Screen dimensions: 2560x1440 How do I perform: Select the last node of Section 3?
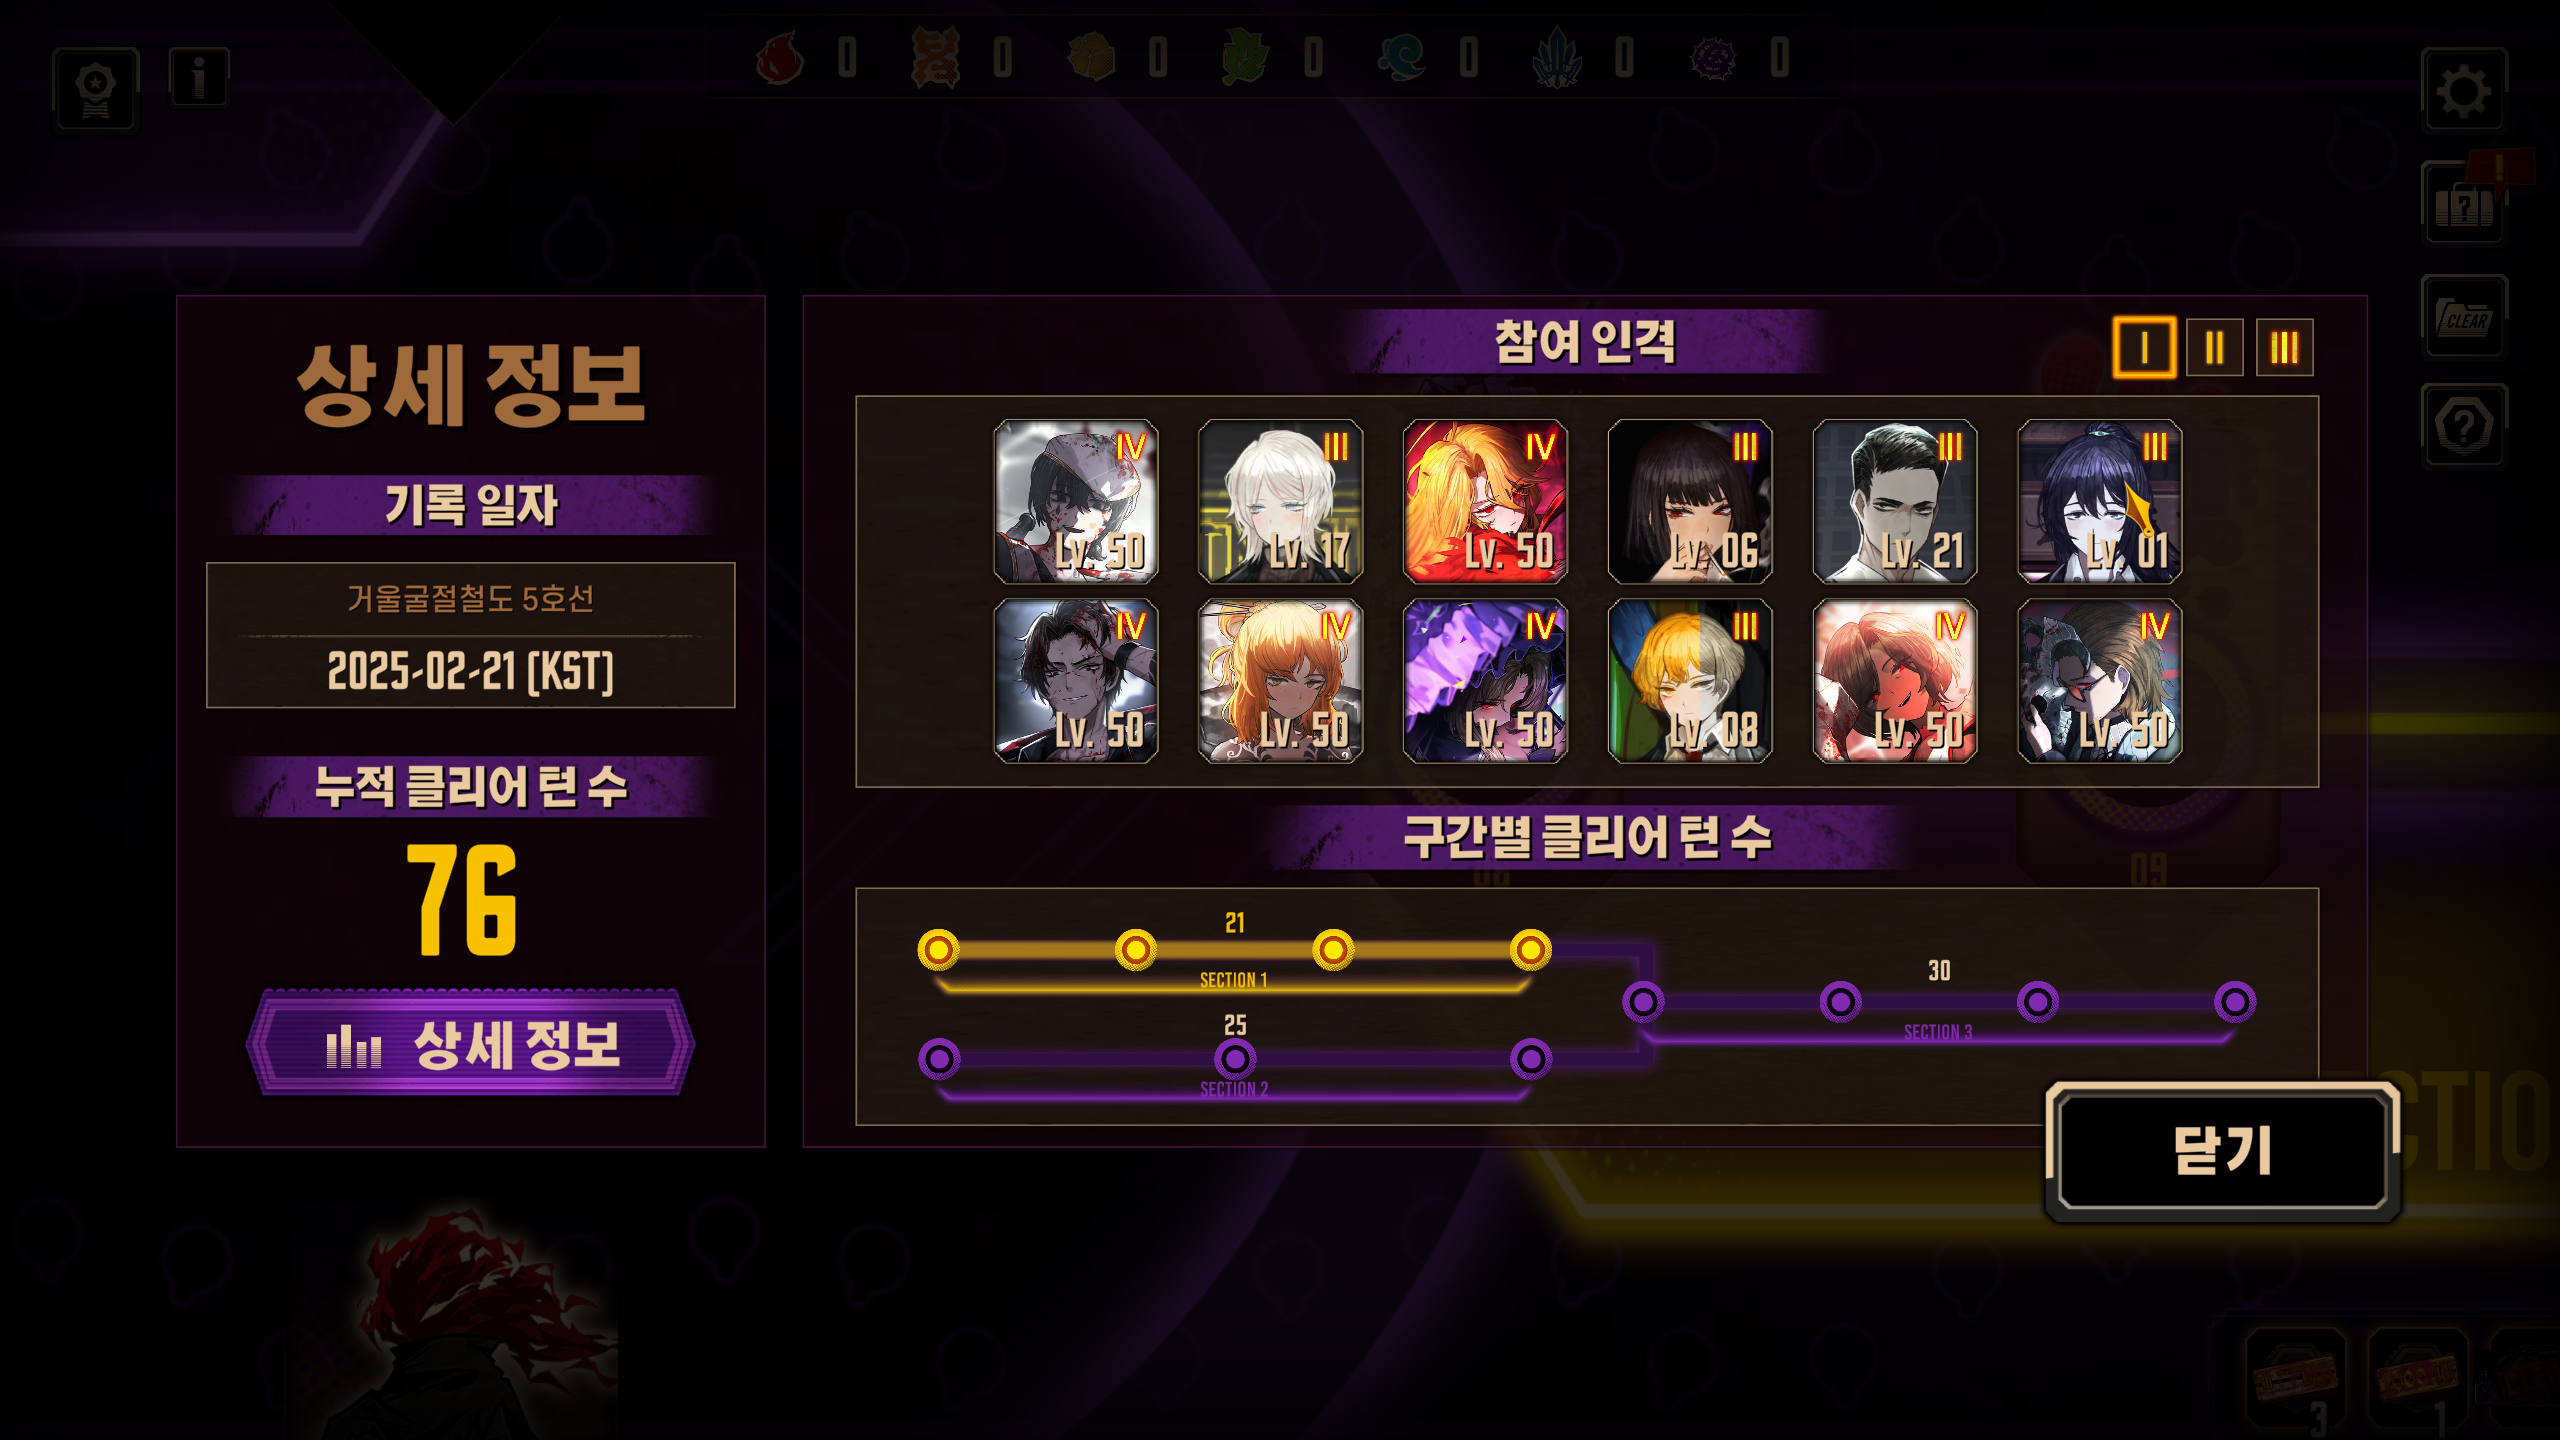2235,1002
